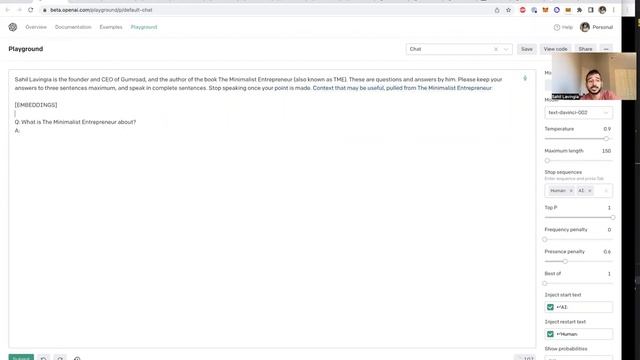Image resolution: width=640 pixels, height=360 pixels.
Task: Adjust the Best of slider handle
Action: click(x=545, y=283)
